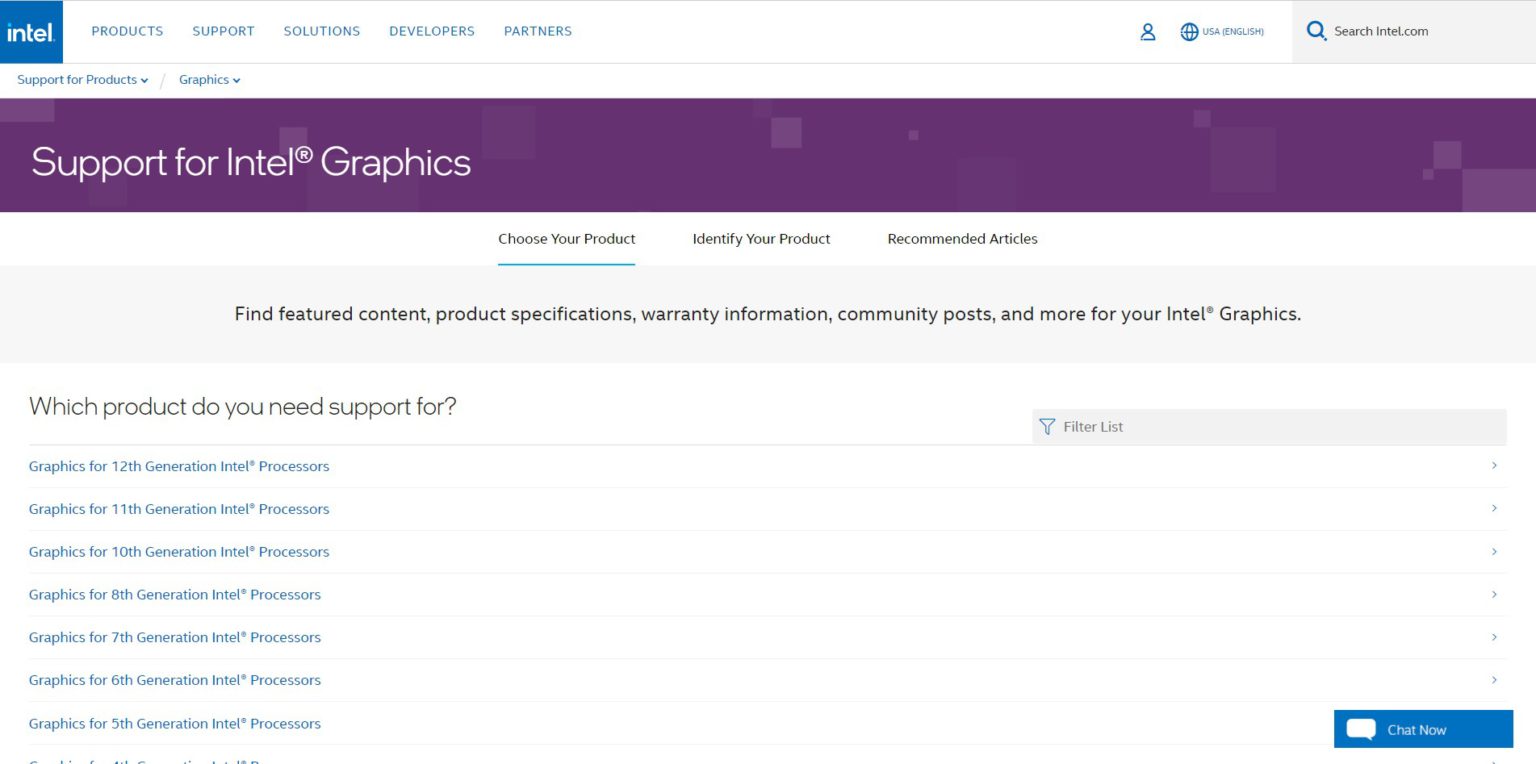1536x764 pixels.
Task: Switch to the Recommended Articles tab
Action: click(962, 239)
